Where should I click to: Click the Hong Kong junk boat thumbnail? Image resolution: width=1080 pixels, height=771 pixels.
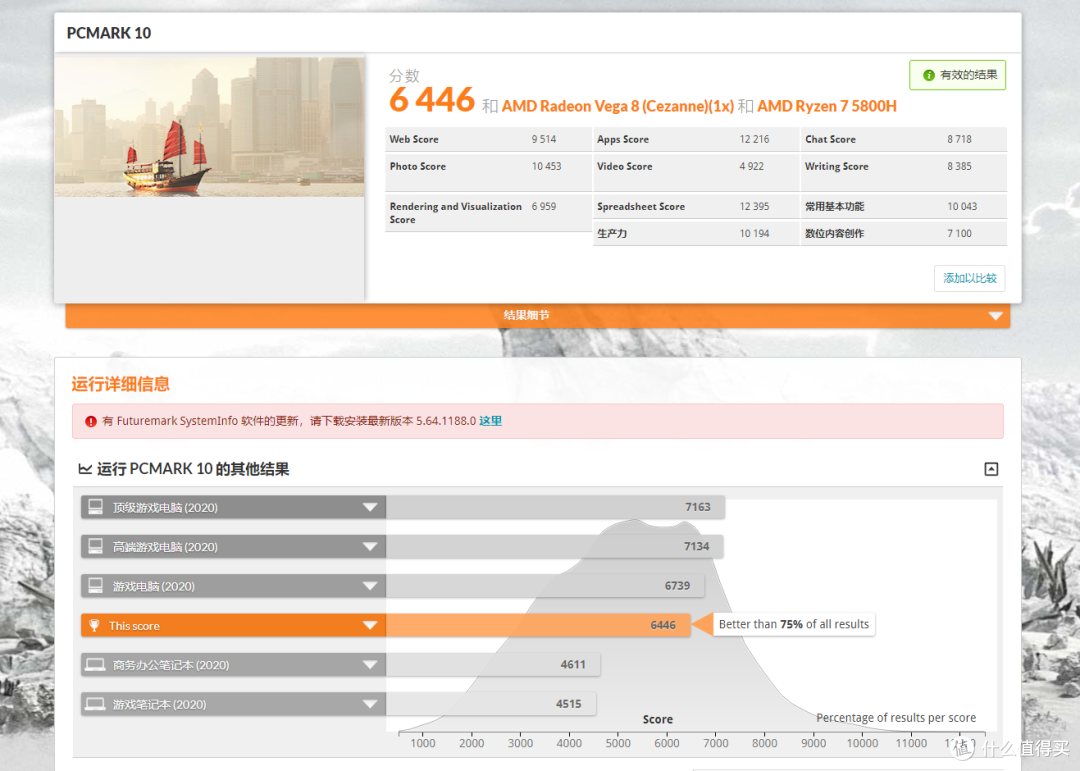209,127
